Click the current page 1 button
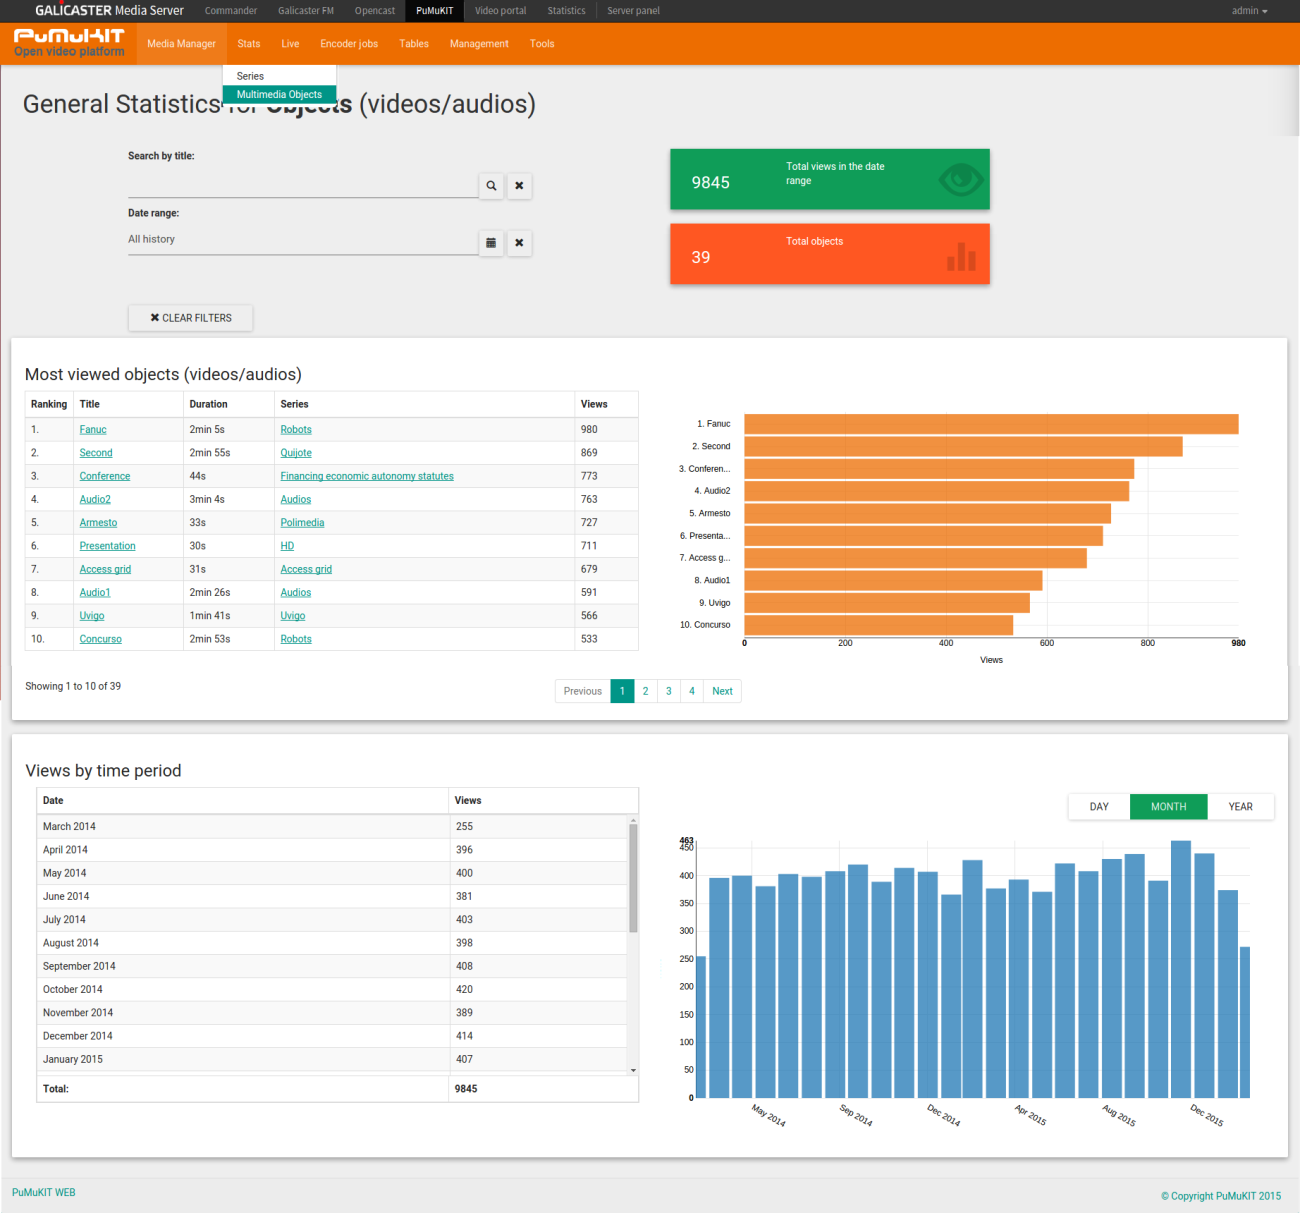 click(622, 691)
